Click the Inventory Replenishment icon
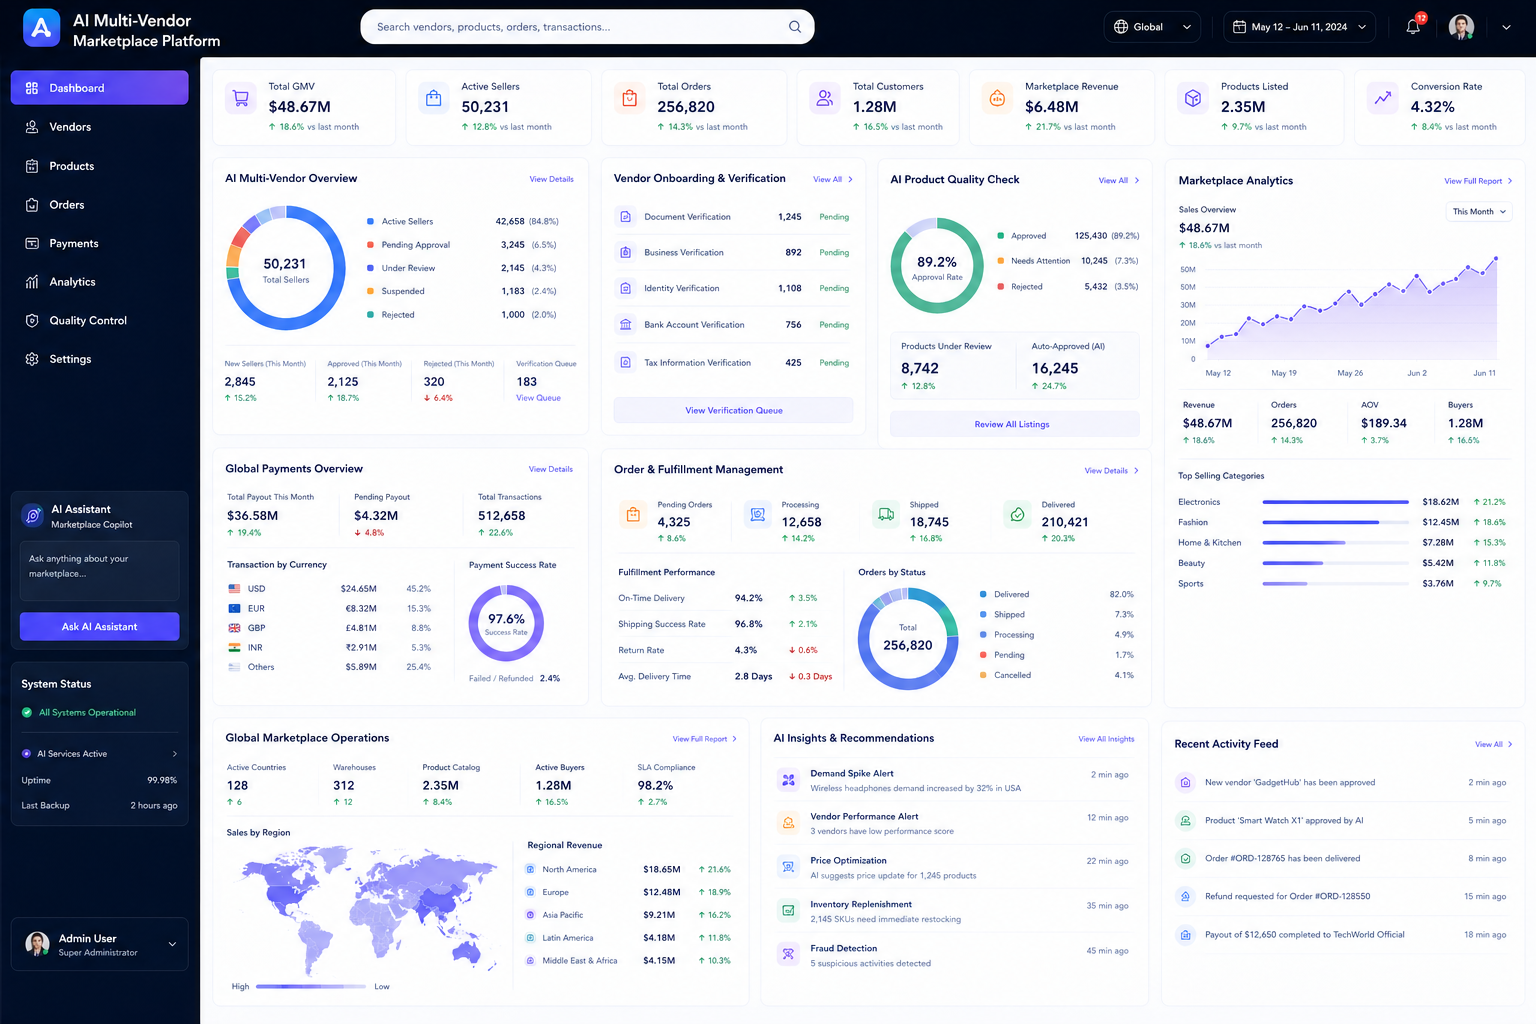1536x1024 pixels. tap(788, 910)
